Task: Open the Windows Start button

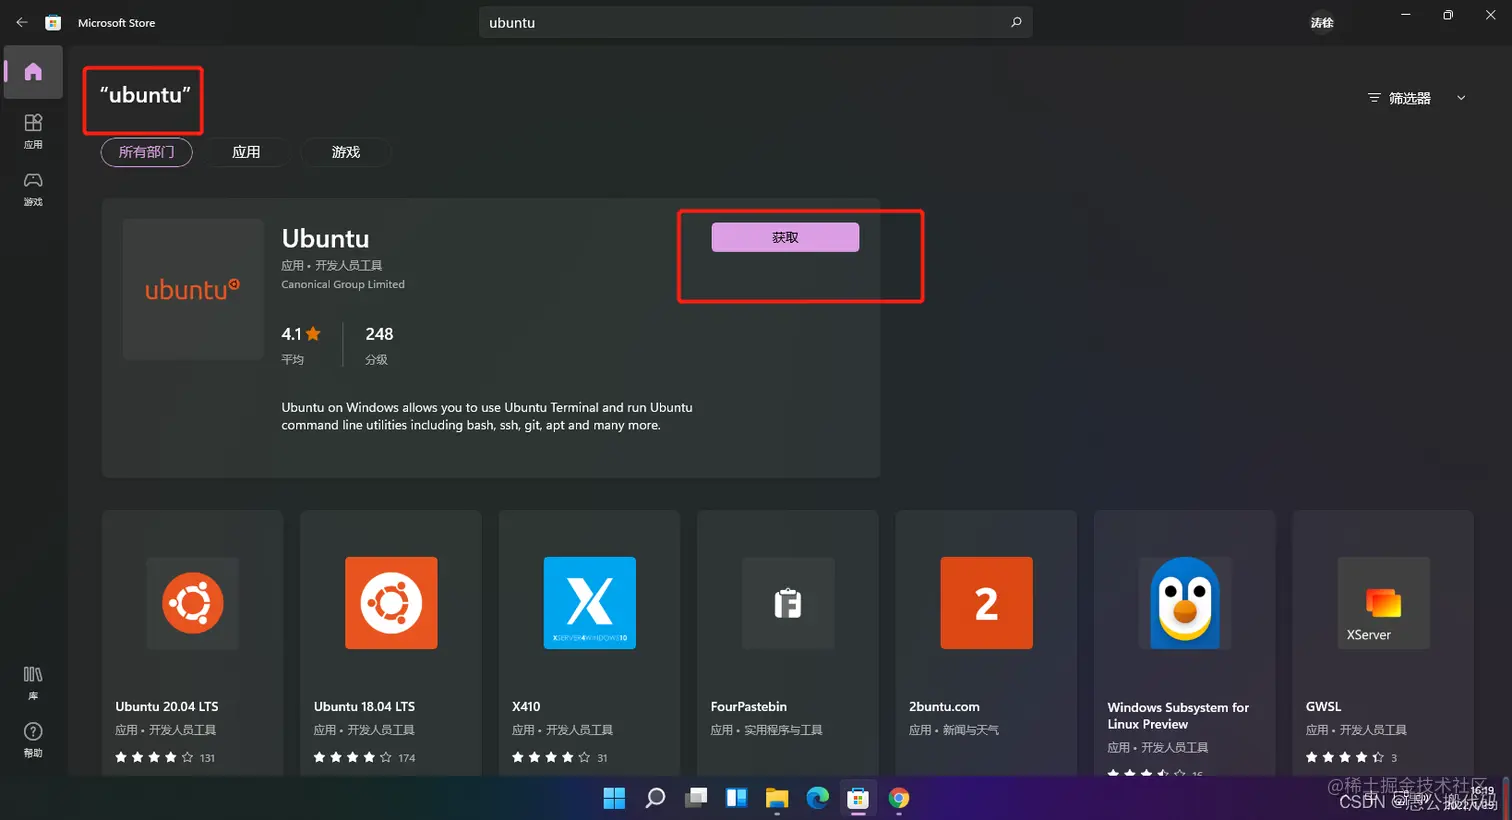Action: coord(614,798)
